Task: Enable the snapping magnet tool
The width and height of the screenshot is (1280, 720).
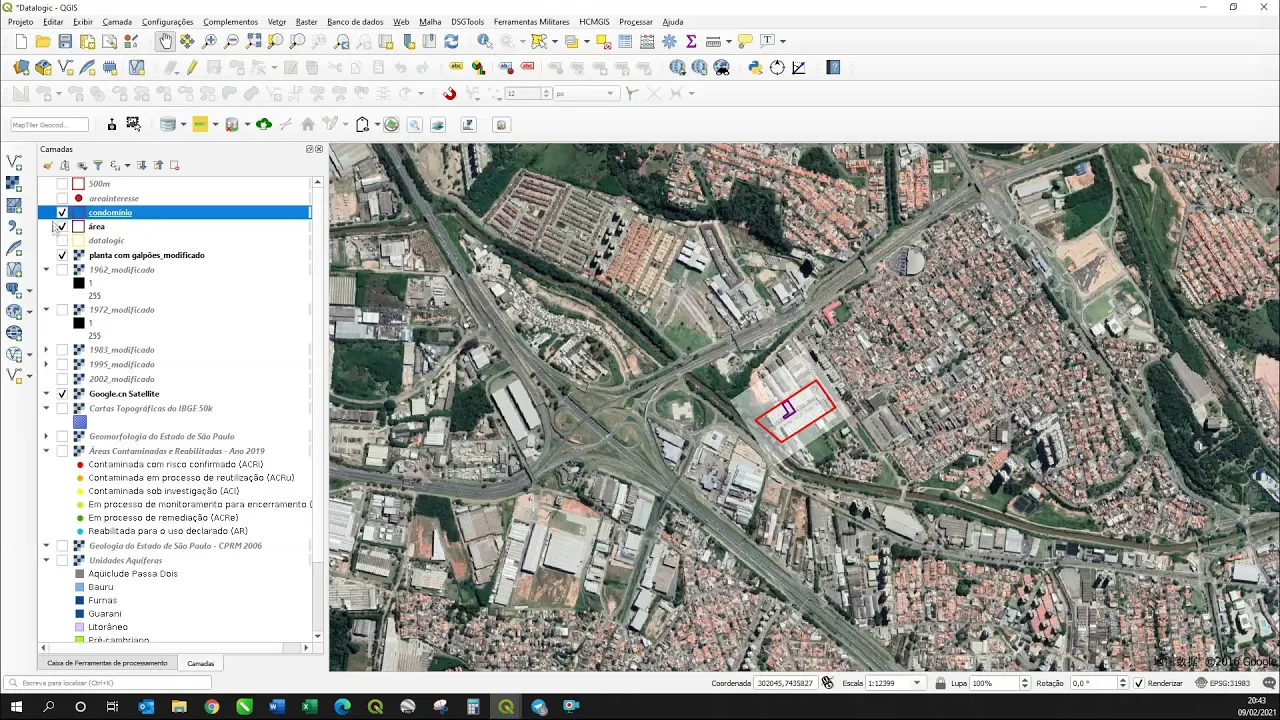Action: tap(449, 93)
